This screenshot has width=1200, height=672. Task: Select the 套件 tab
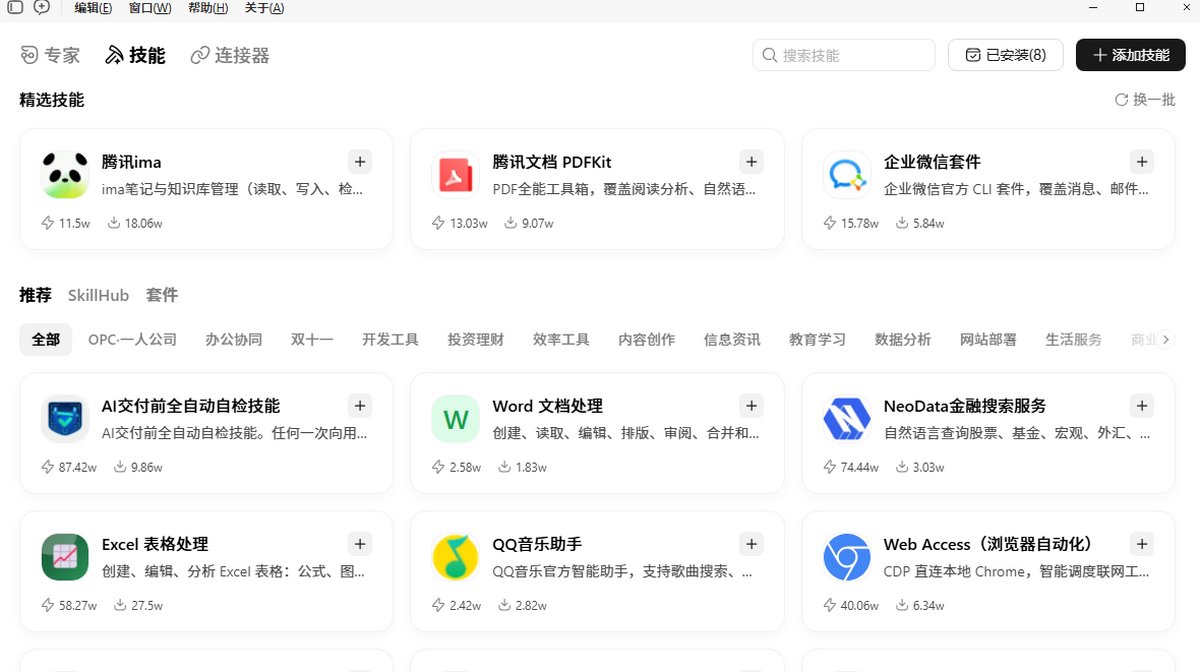pyautogui.click(x=162, y=295)
